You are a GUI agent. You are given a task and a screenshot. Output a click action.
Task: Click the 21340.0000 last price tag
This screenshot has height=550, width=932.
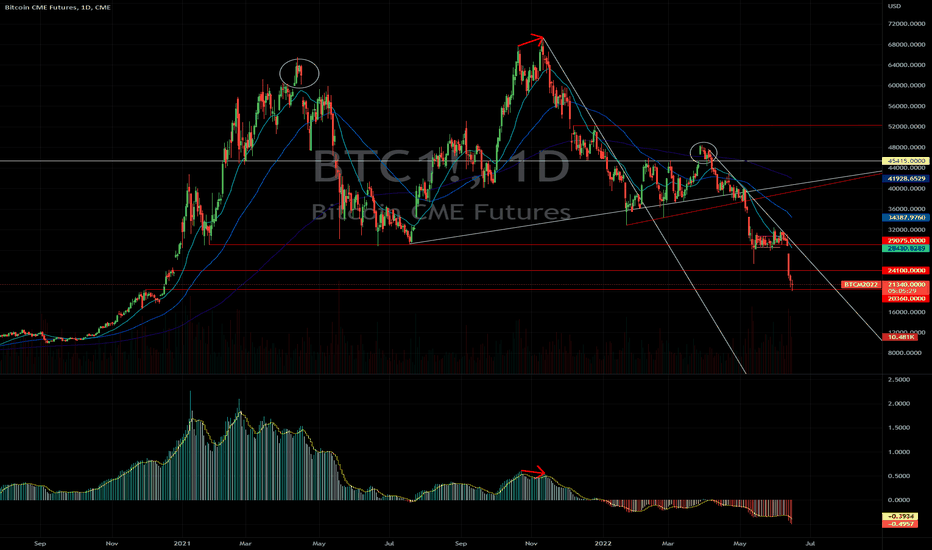click(x=906, y=285)
